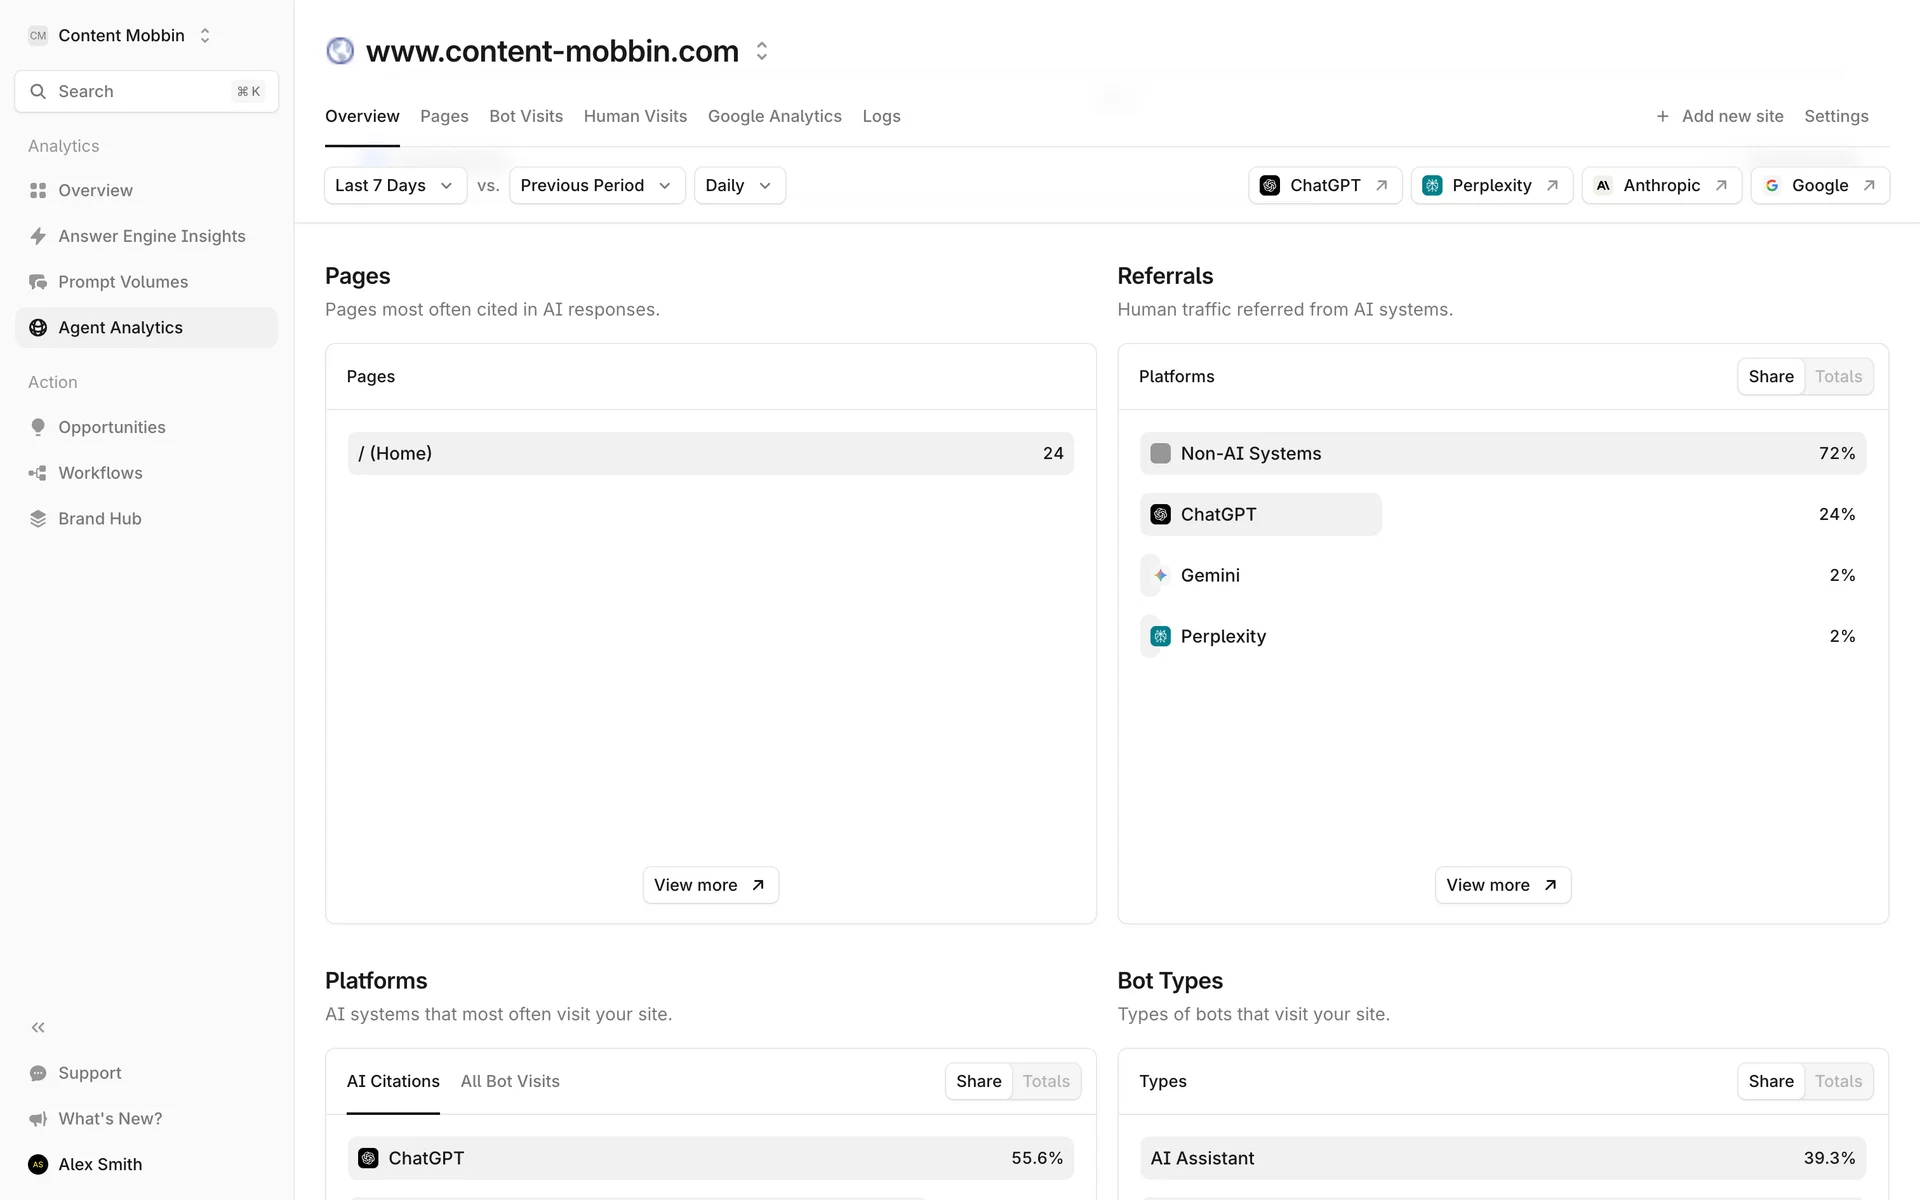Collapse sidebar with double chevron icon

[38, 1027]
